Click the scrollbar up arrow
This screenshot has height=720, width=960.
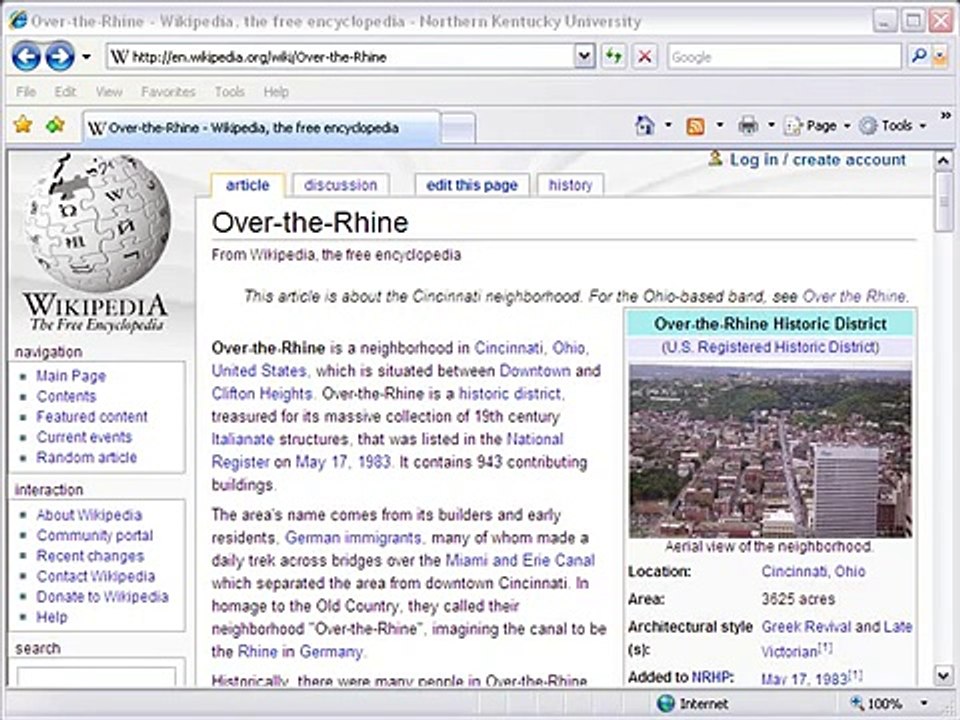click(x=943, y=161)
